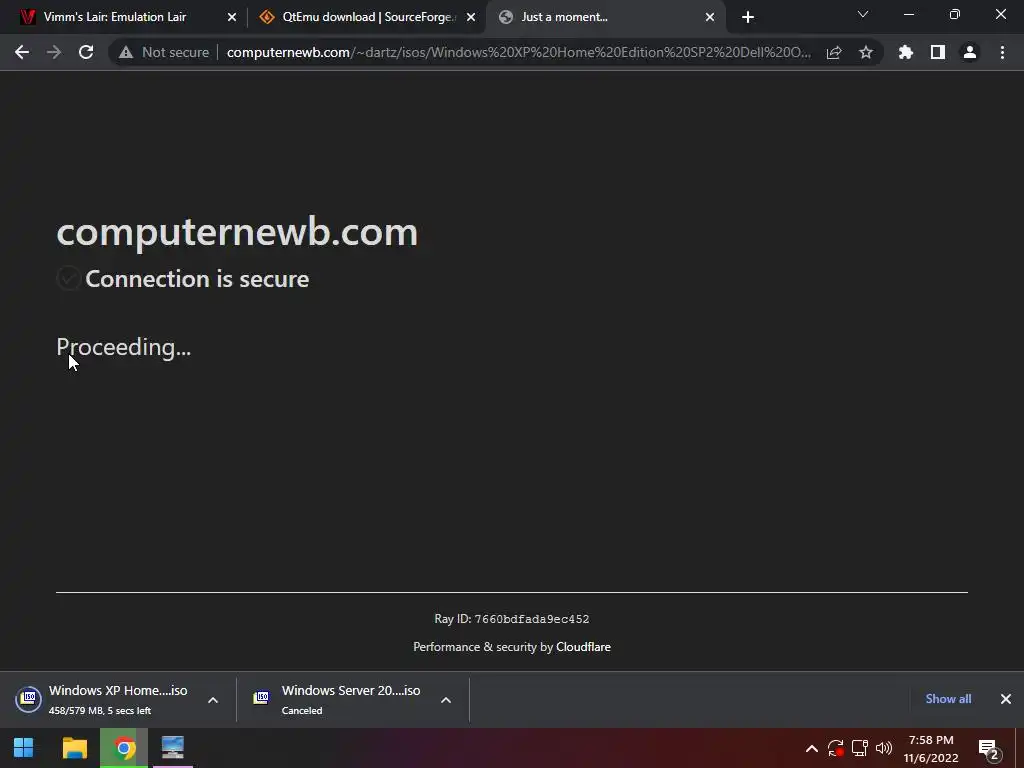
Task: Open a new tab
Action: click(x=748, y=17)
